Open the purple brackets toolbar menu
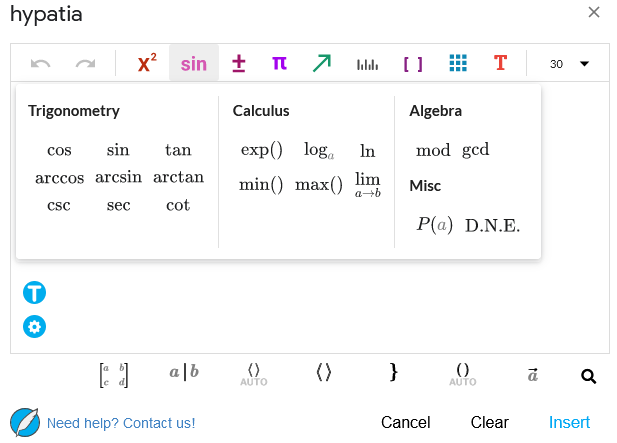The image size is (617, 443). pos(413,64)
